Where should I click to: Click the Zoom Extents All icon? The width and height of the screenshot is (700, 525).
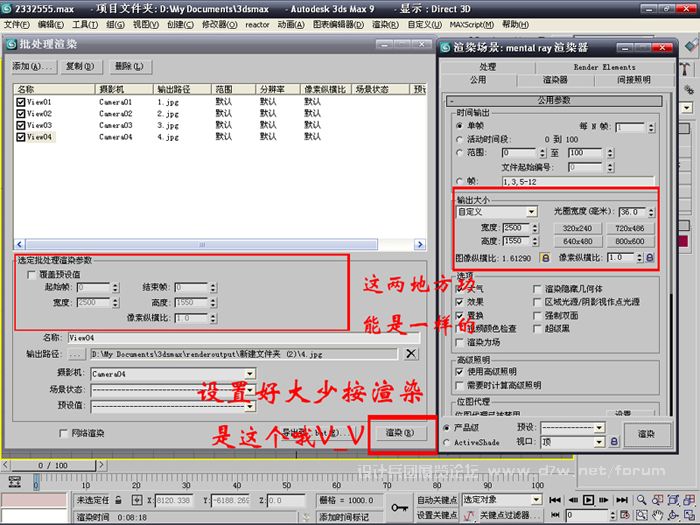(x=689, y=500)
